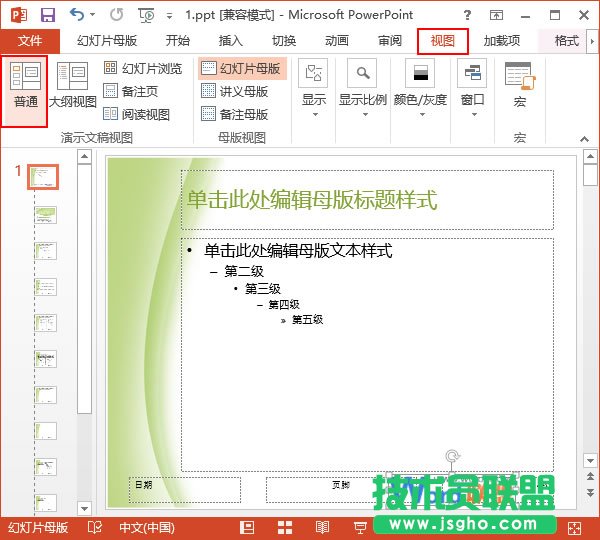Screen dimensions: 600x540
Task: Click Slide Sorter icon in status bar
Action: [x=285, y=528]
